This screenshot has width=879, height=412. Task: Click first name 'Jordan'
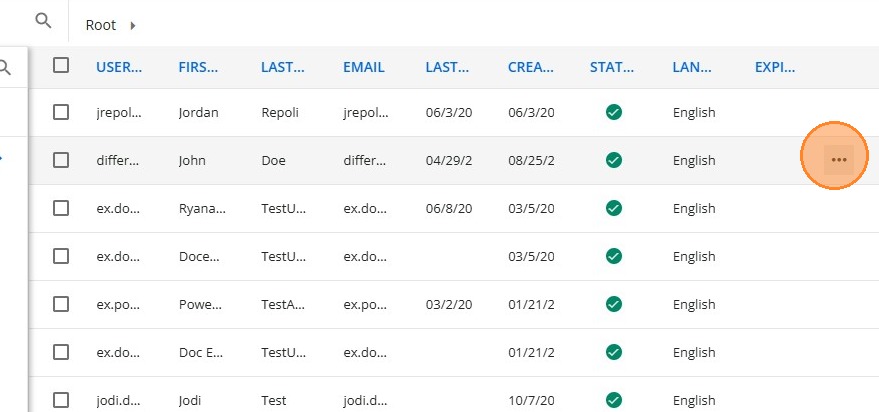[198, 113]
